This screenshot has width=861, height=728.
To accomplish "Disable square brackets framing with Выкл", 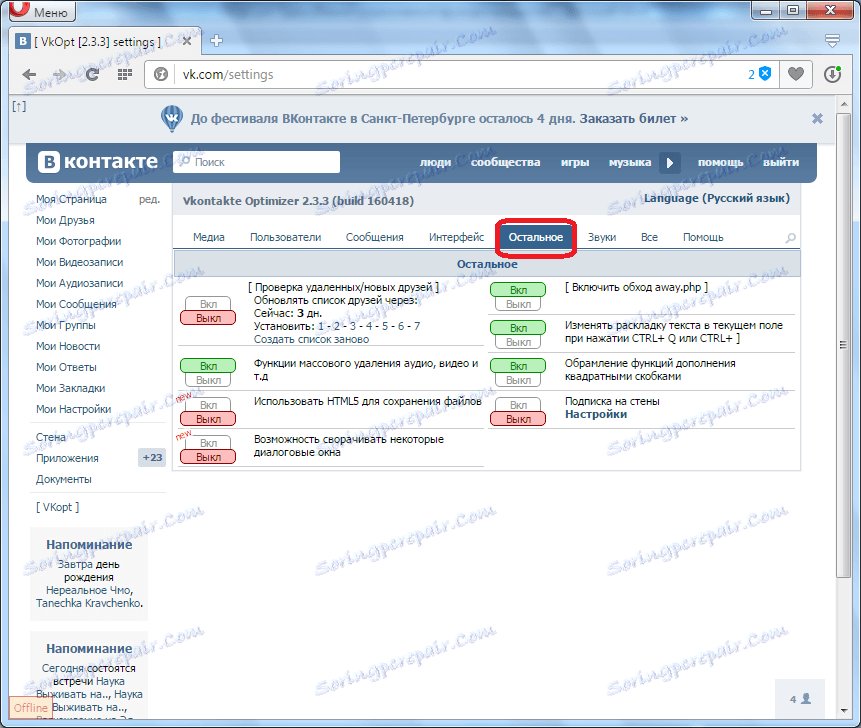I will point(518,380).
